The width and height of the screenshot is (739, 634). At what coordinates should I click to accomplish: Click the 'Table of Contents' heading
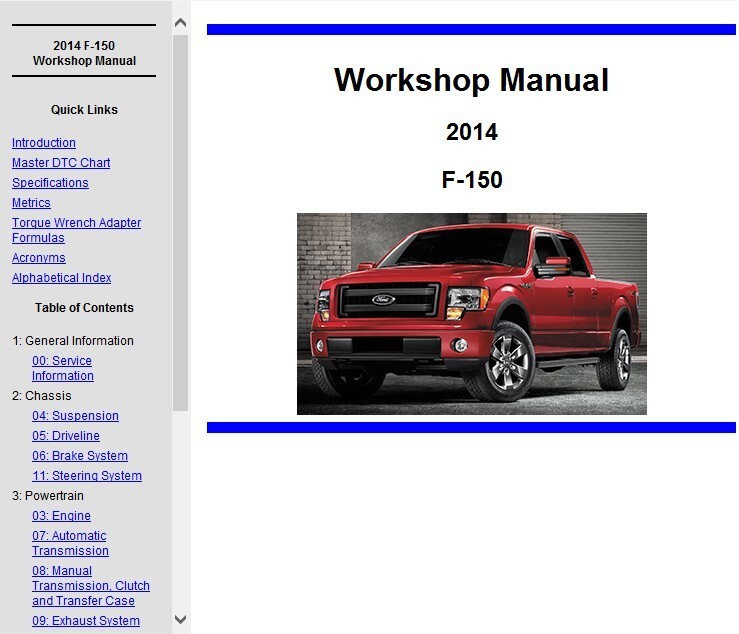pos(84,308)
